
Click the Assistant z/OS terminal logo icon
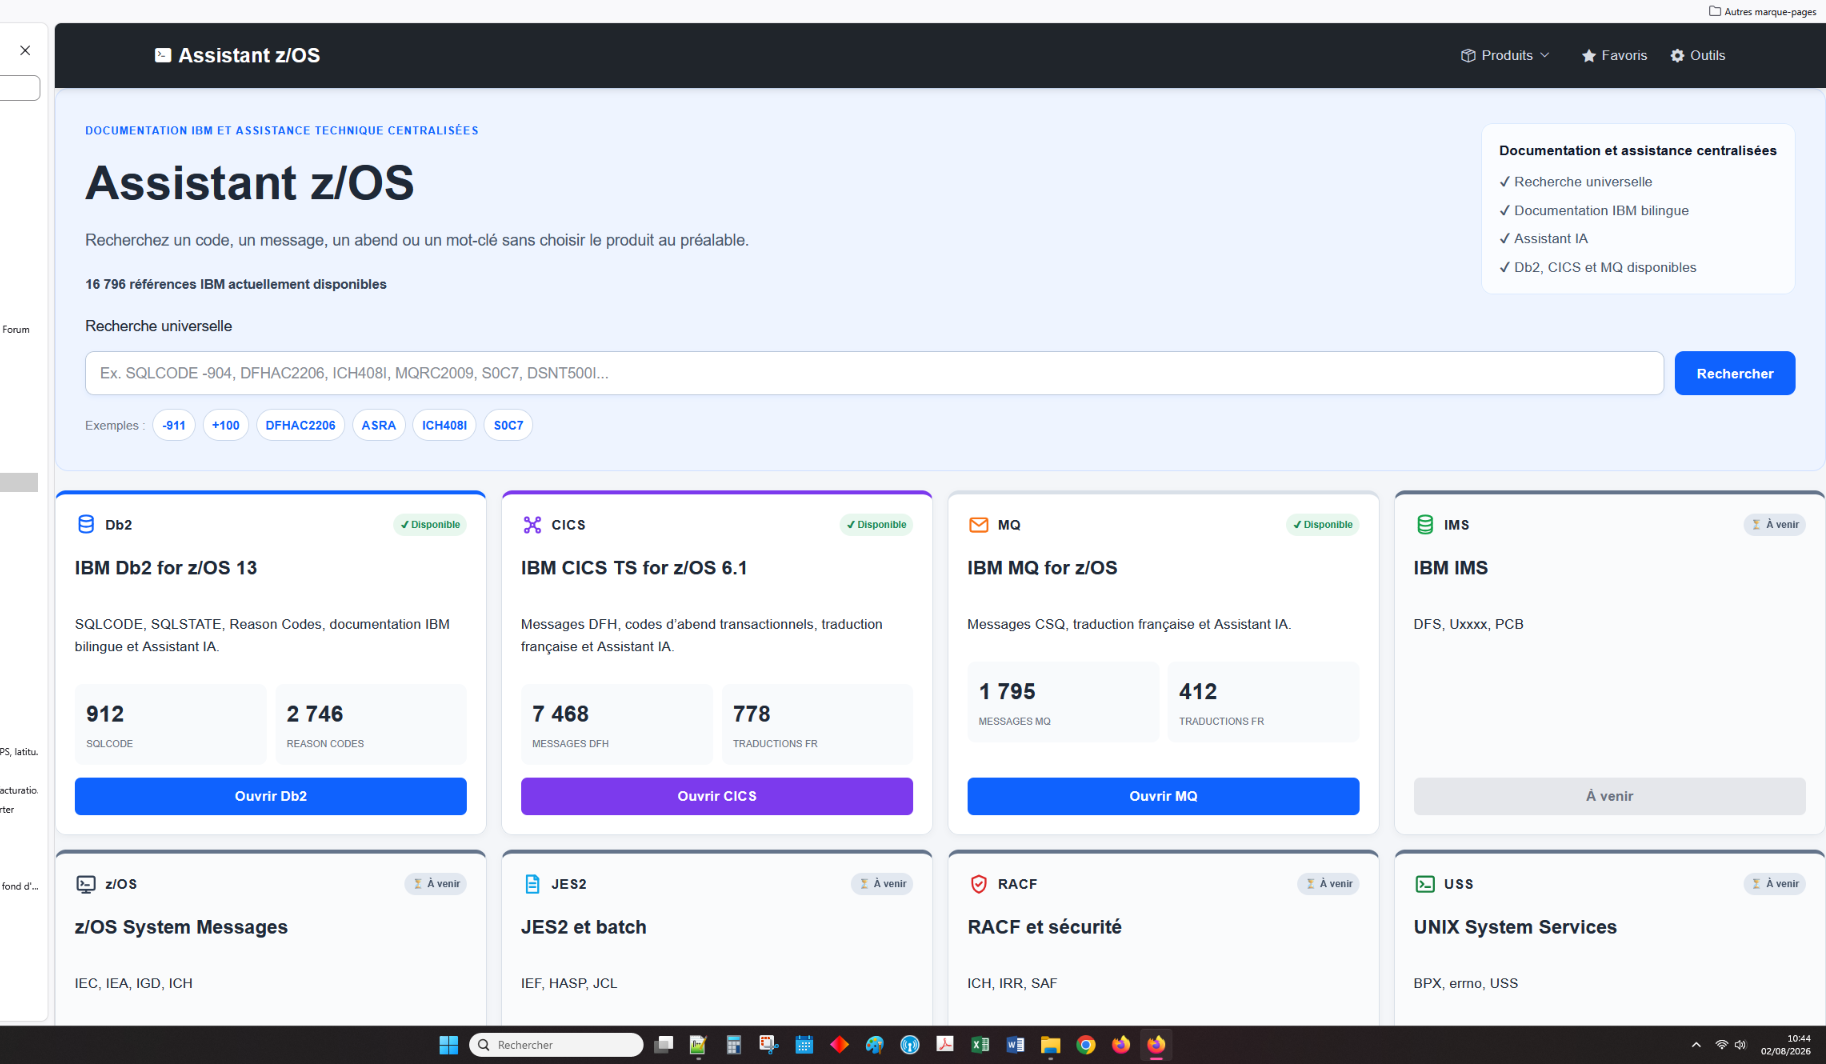163,55
